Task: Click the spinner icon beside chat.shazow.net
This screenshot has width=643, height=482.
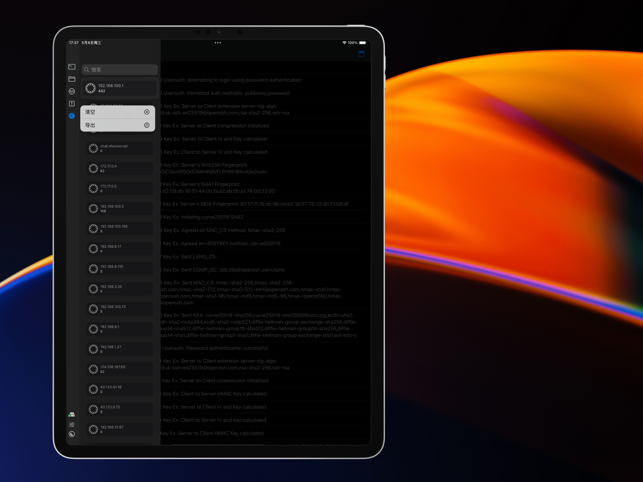Action: (x=93, y=148)
